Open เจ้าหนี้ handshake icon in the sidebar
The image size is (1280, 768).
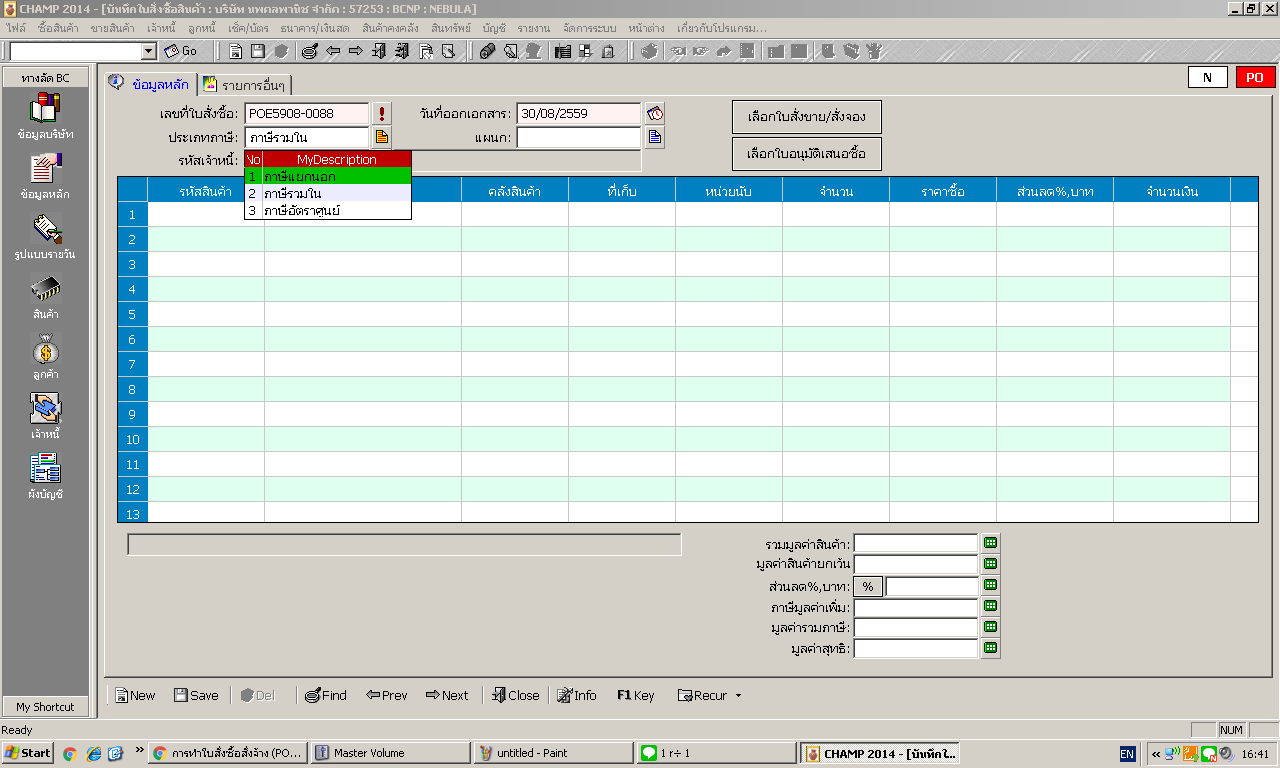click(45, 408)
